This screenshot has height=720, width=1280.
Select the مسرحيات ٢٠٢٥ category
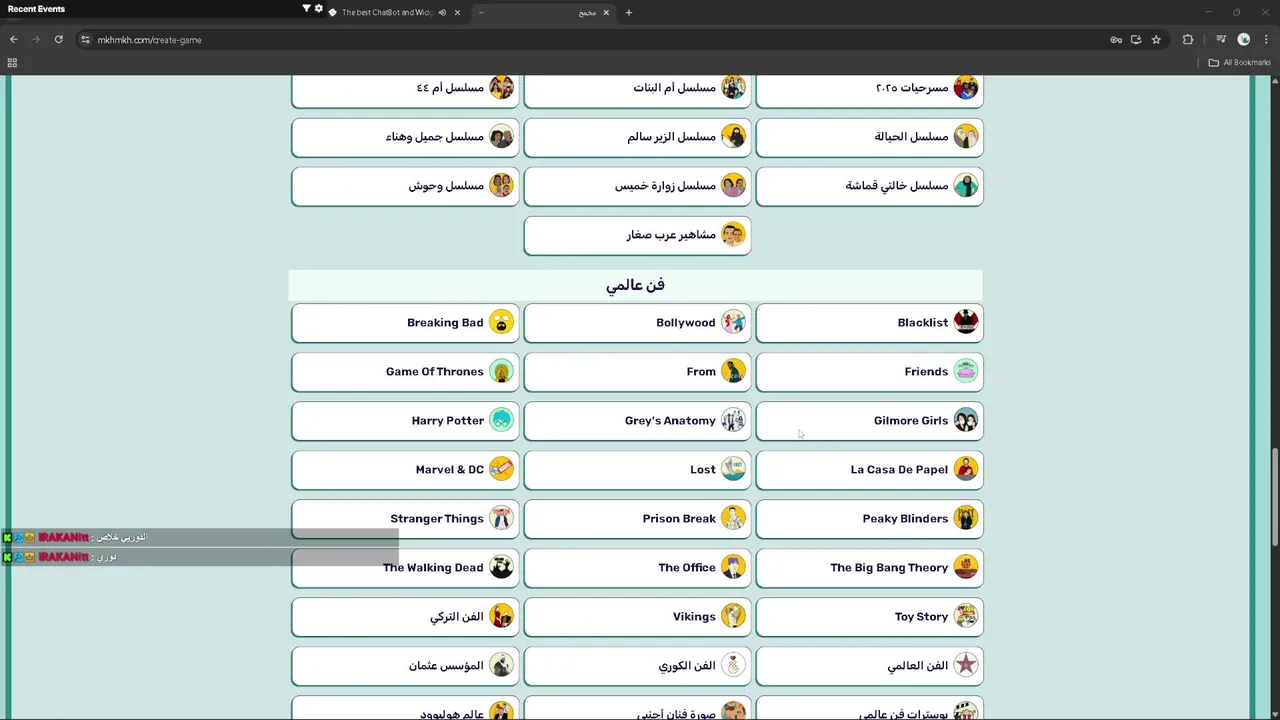click(x=869, y=88)
